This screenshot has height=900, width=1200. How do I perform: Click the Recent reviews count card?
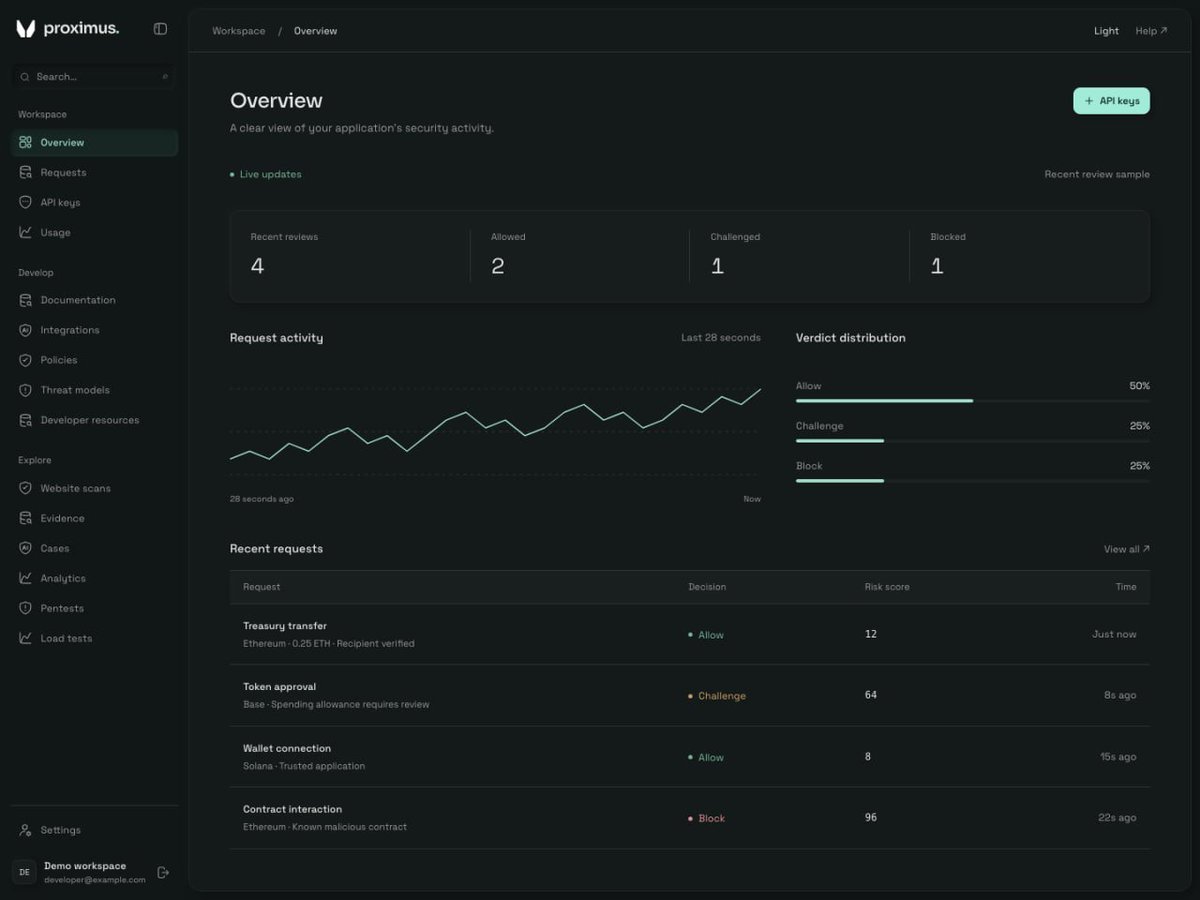tap(350, 256)
